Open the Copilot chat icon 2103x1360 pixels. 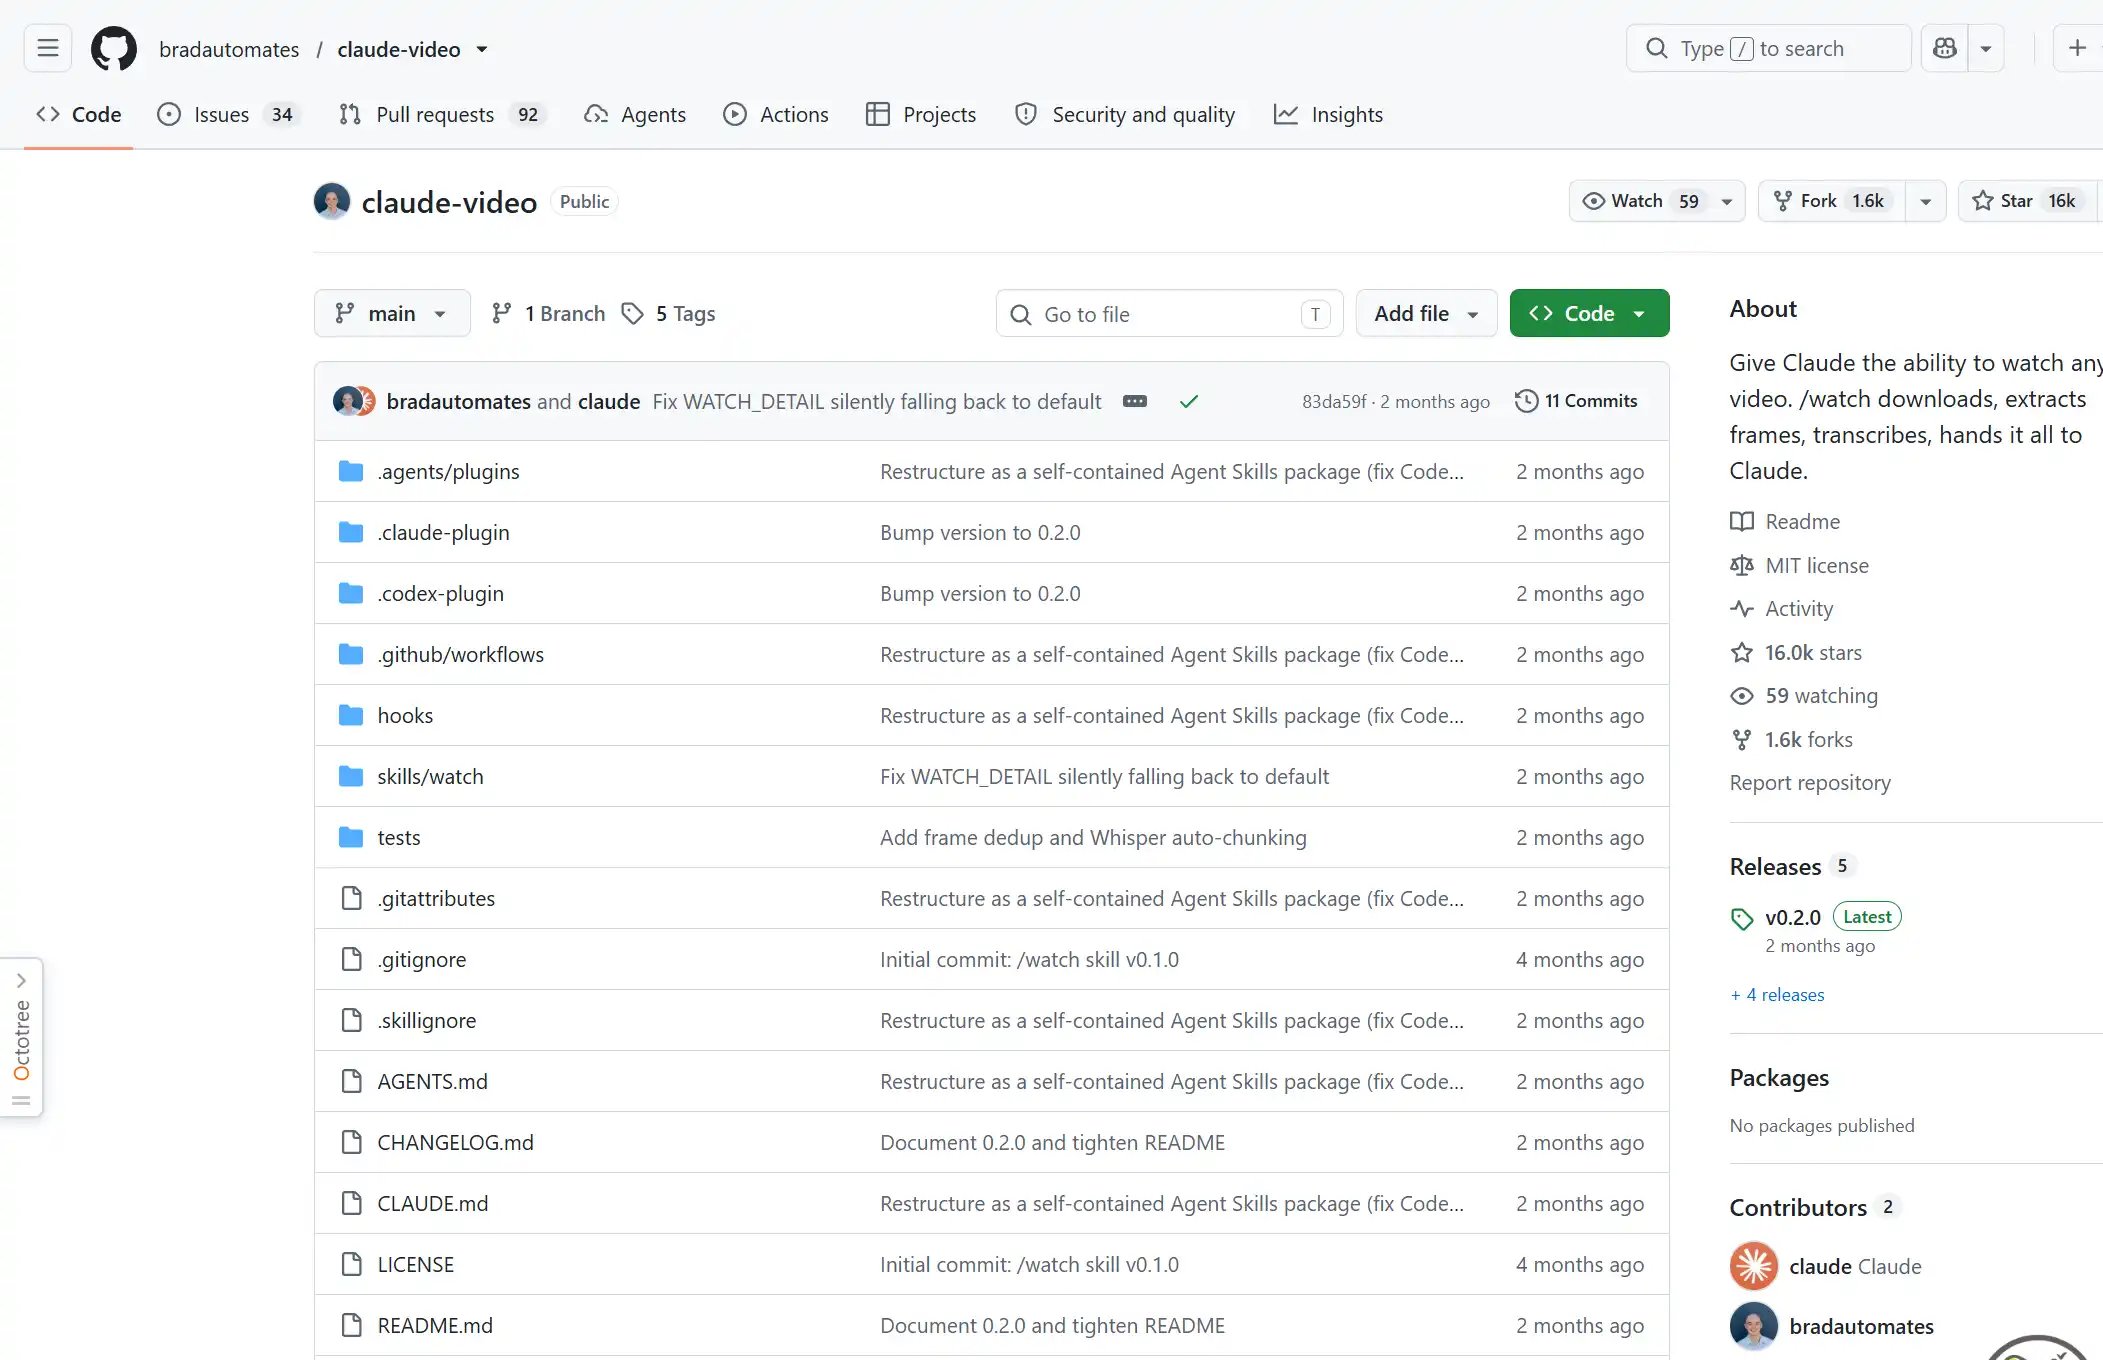pos(1945,48)
